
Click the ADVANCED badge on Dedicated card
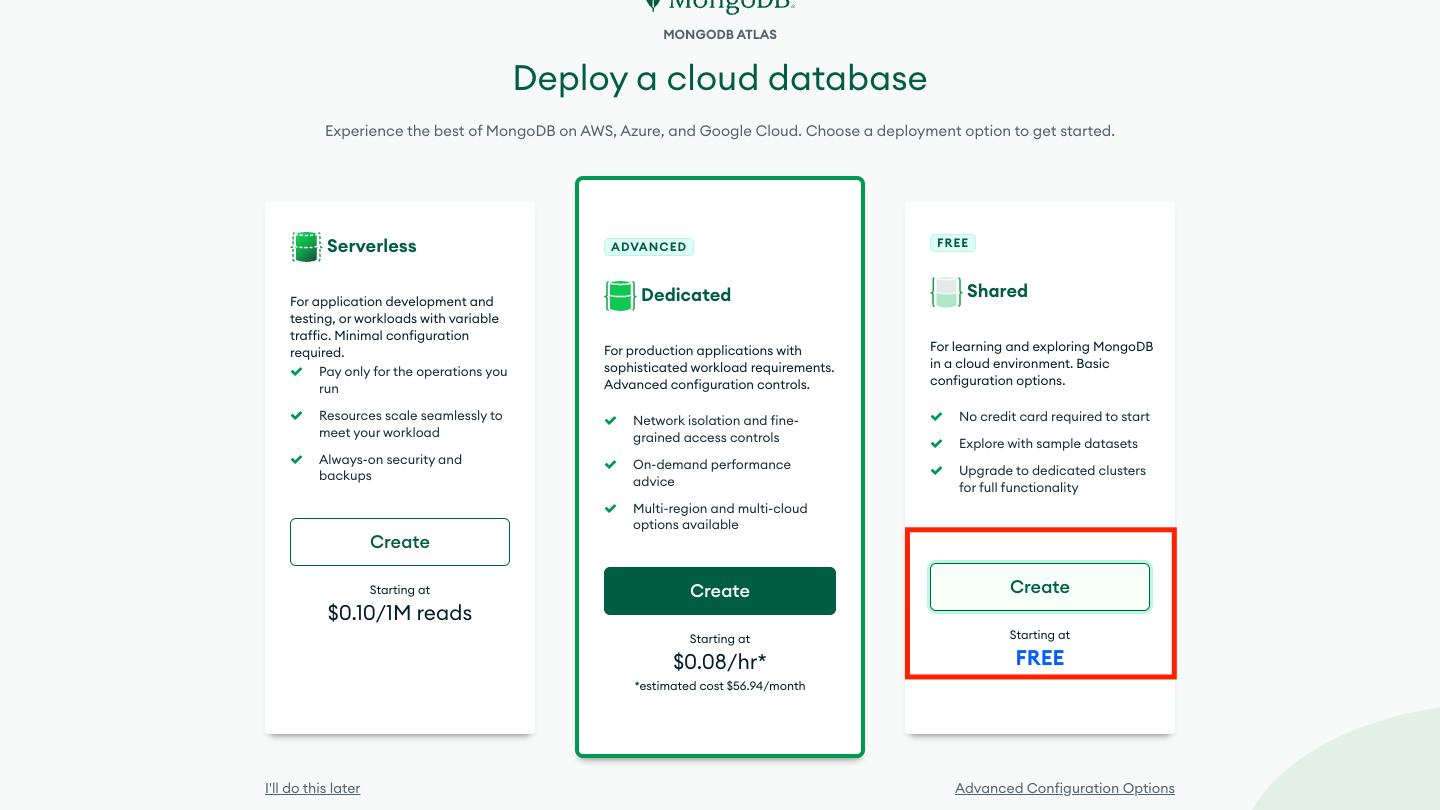tap(649, 247)
